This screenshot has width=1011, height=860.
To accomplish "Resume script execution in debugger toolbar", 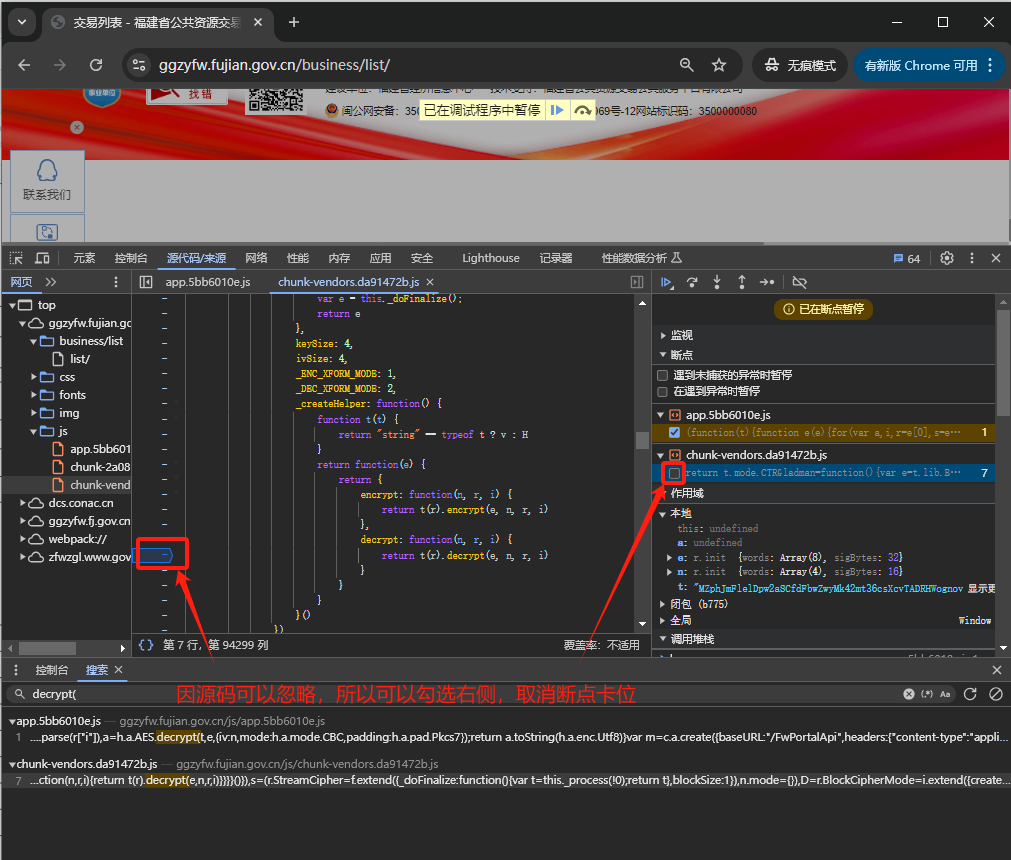I will point(667,283).
